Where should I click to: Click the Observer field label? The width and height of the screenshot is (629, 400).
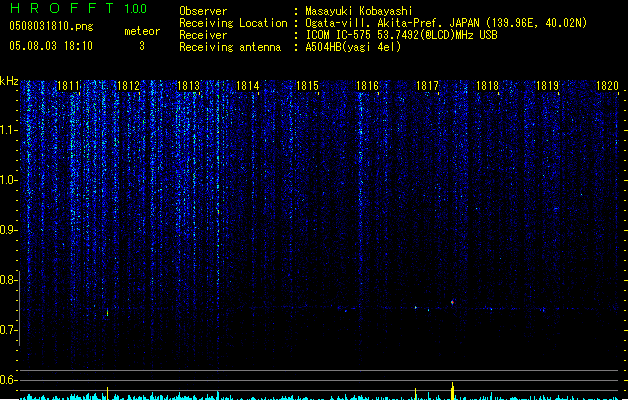pos(203,11)
